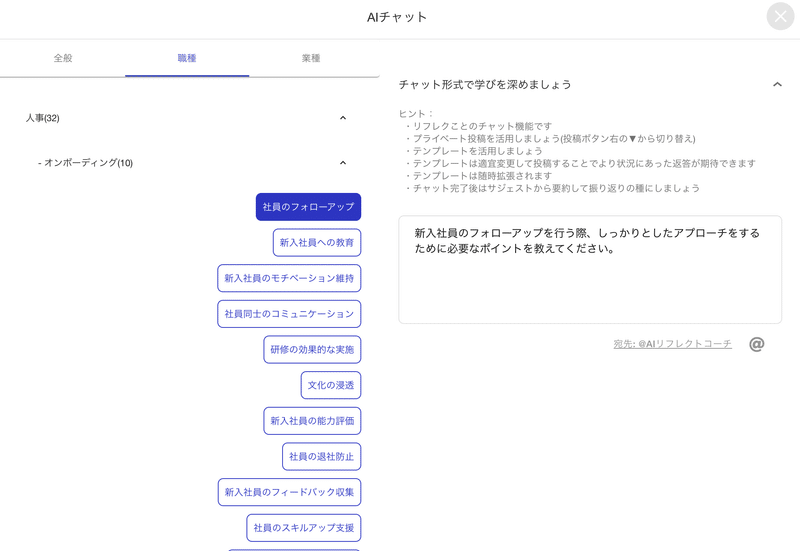Click the 人事(32) category label

tap(43, 118)
